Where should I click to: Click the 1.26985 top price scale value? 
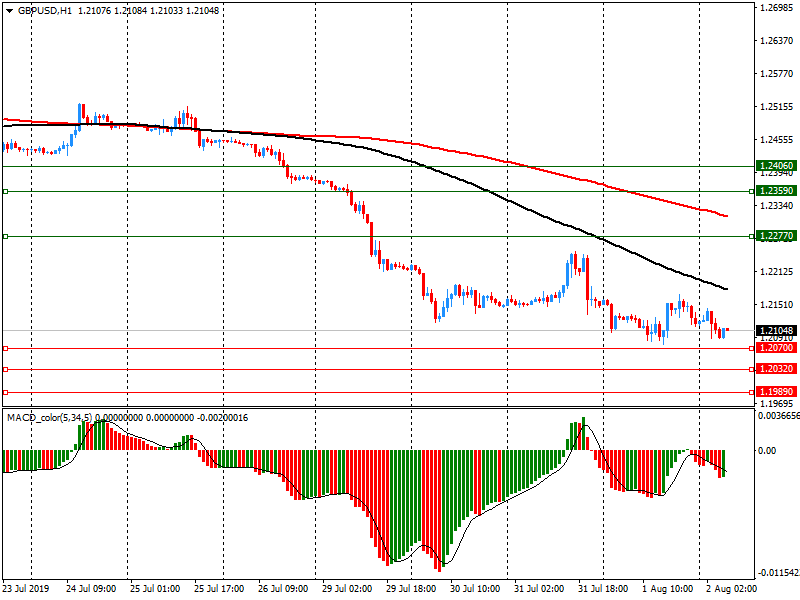[x=777, y=7]
